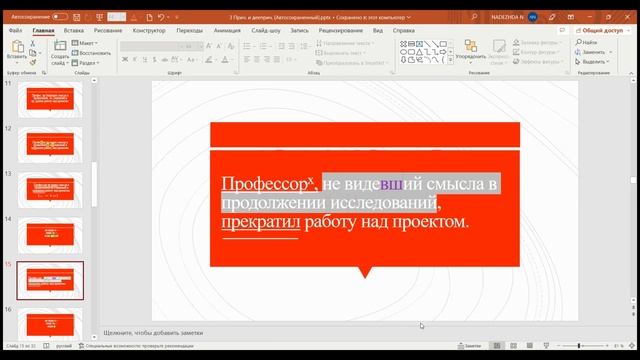Adjust the zoom slider handle
Image resolution: width=640 pixels, height=360 pixels.
point(579,346)
